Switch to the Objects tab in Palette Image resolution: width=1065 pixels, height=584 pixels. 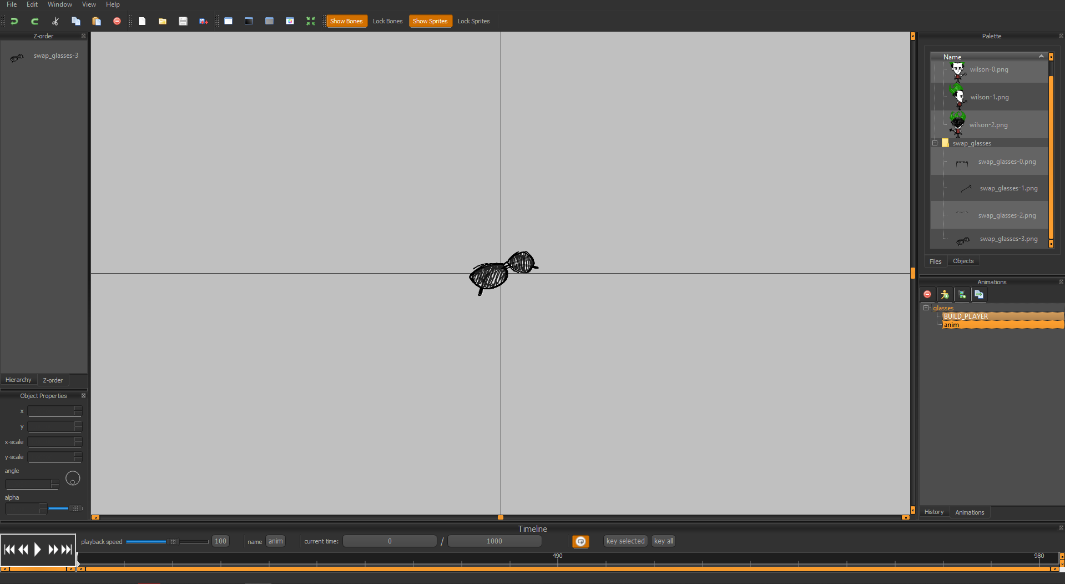[963, 261]
